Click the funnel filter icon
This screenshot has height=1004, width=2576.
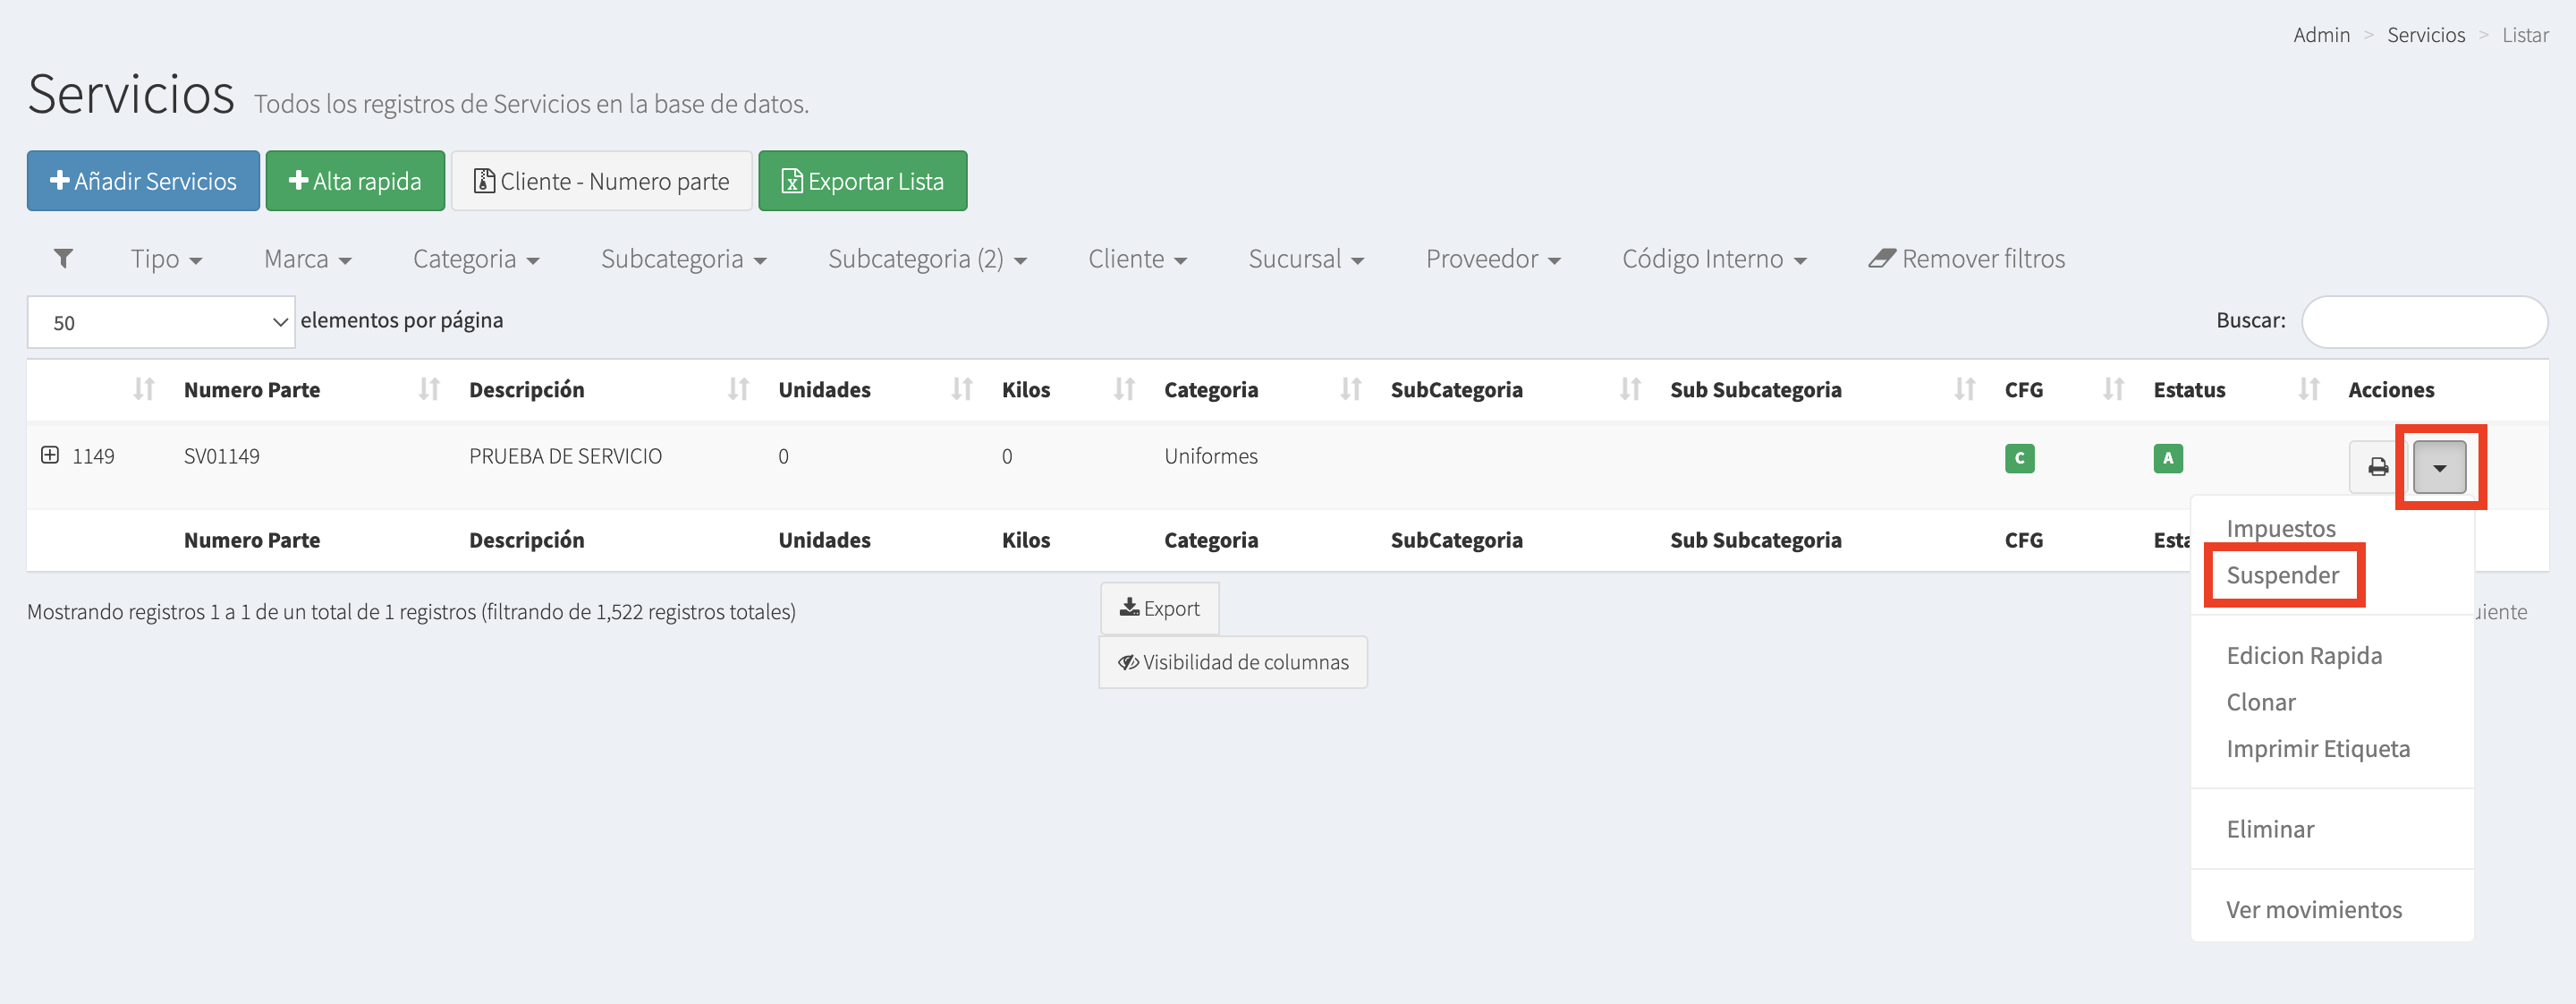click(63, 259)
